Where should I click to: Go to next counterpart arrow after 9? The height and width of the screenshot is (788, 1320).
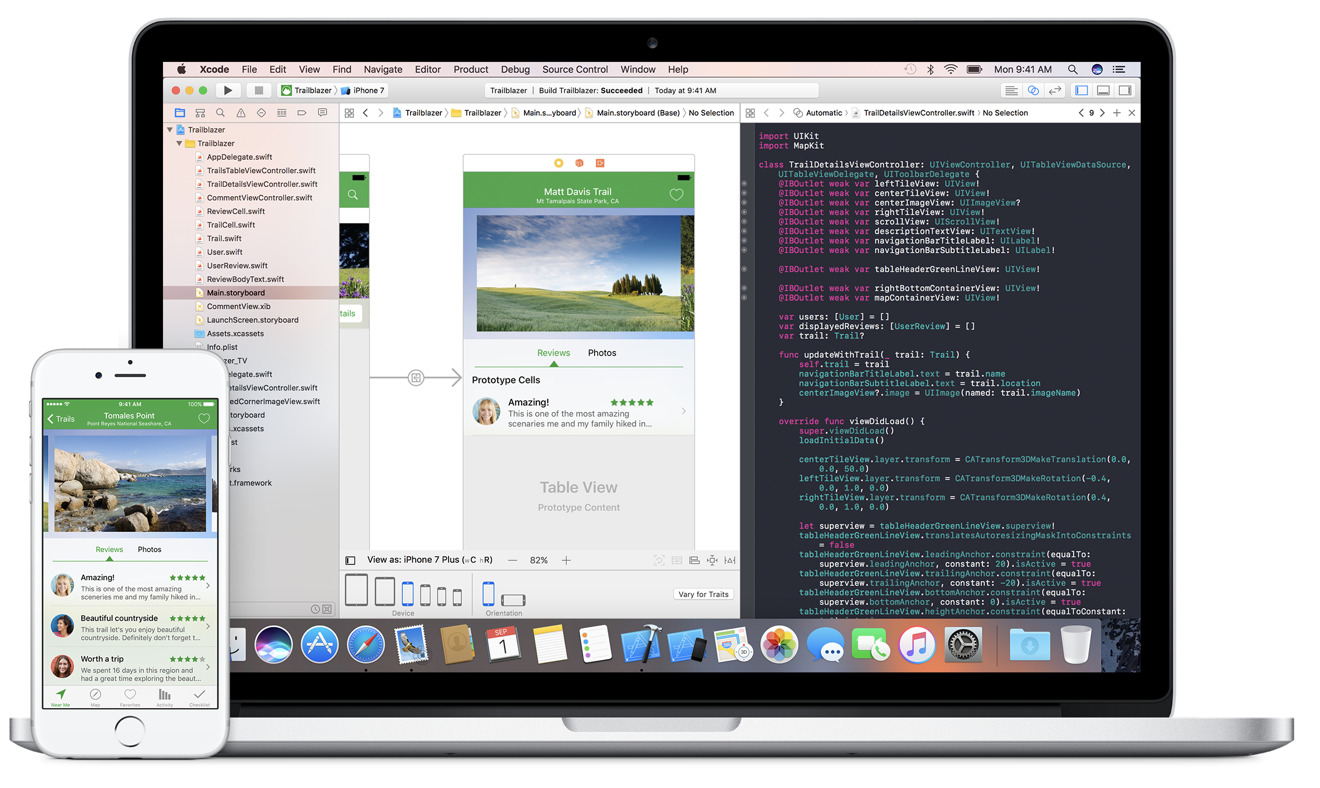pyautogui.click(x=1102, y=113)
